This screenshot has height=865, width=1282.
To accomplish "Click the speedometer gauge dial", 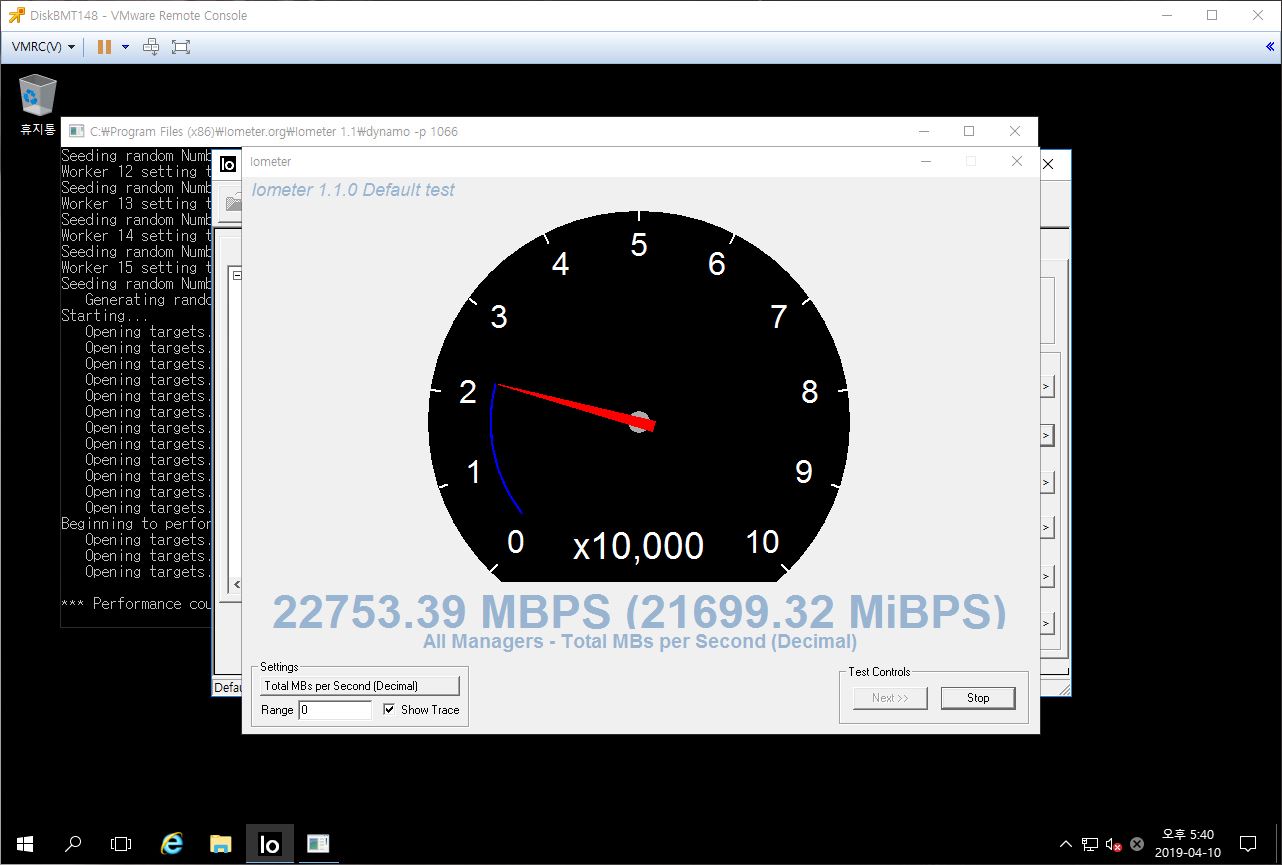I will (x=639, y=395).
